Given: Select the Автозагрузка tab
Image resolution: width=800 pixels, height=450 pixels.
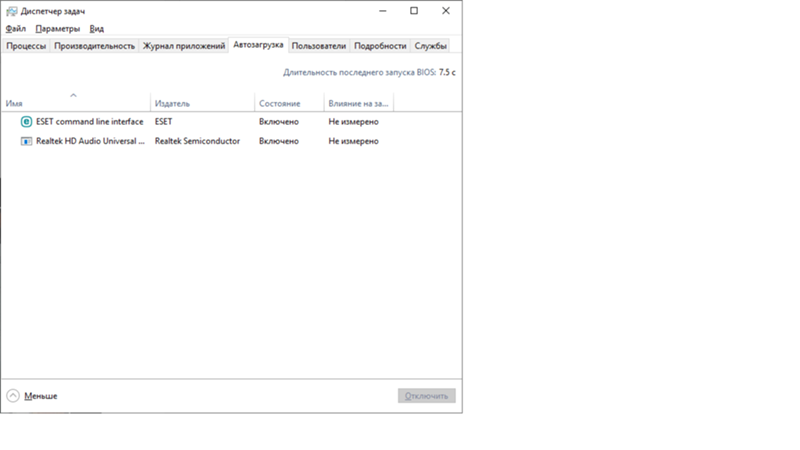Looking at the screenshot, I should 258,45.
